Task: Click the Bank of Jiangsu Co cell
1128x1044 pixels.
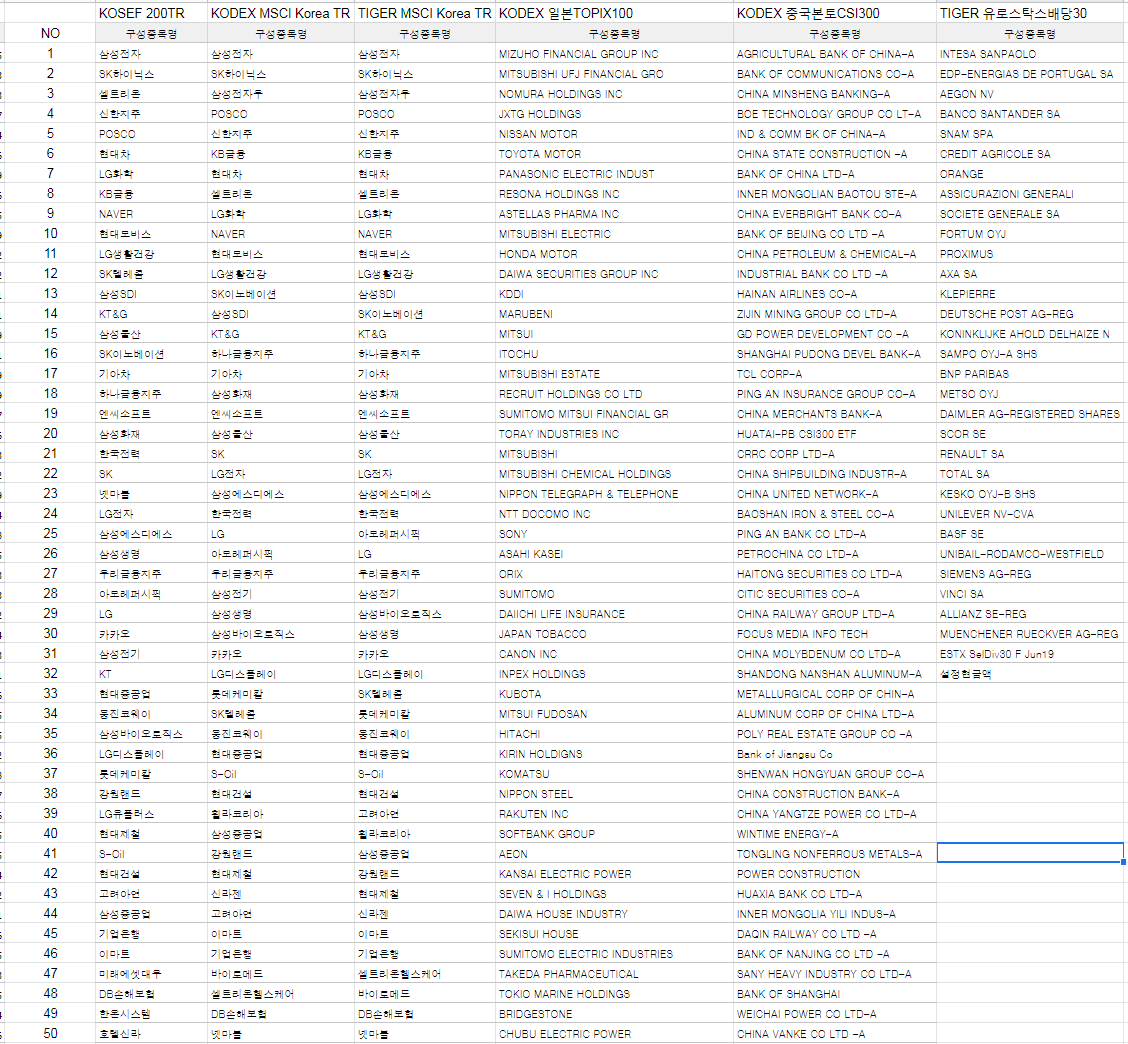Action: pos(834,753)
